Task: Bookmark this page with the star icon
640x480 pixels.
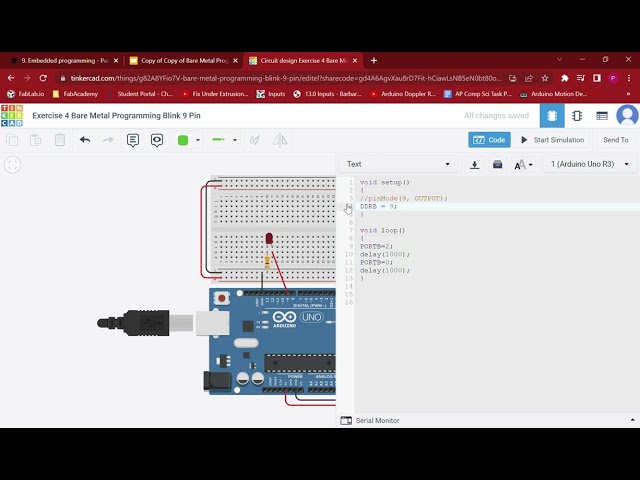Action: (545, 78)
